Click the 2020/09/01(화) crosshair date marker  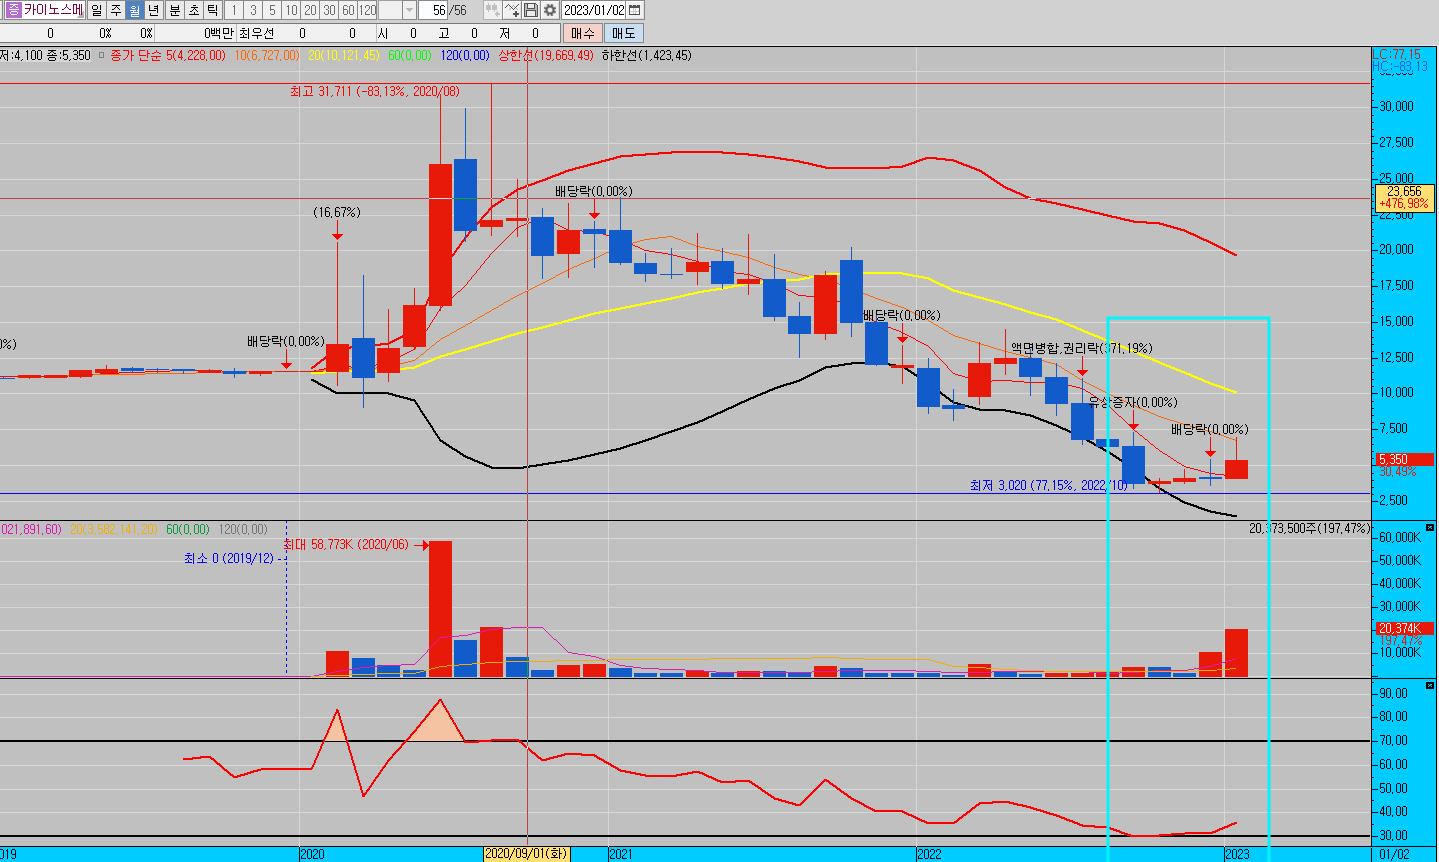(527, 854)
